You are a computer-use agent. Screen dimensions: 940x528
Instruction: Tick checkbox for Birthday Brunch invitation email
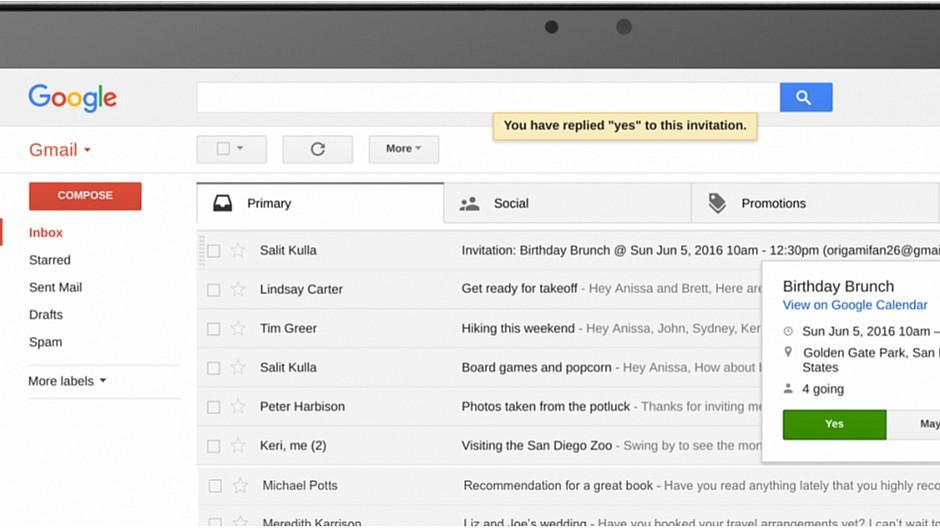(213, 251)
